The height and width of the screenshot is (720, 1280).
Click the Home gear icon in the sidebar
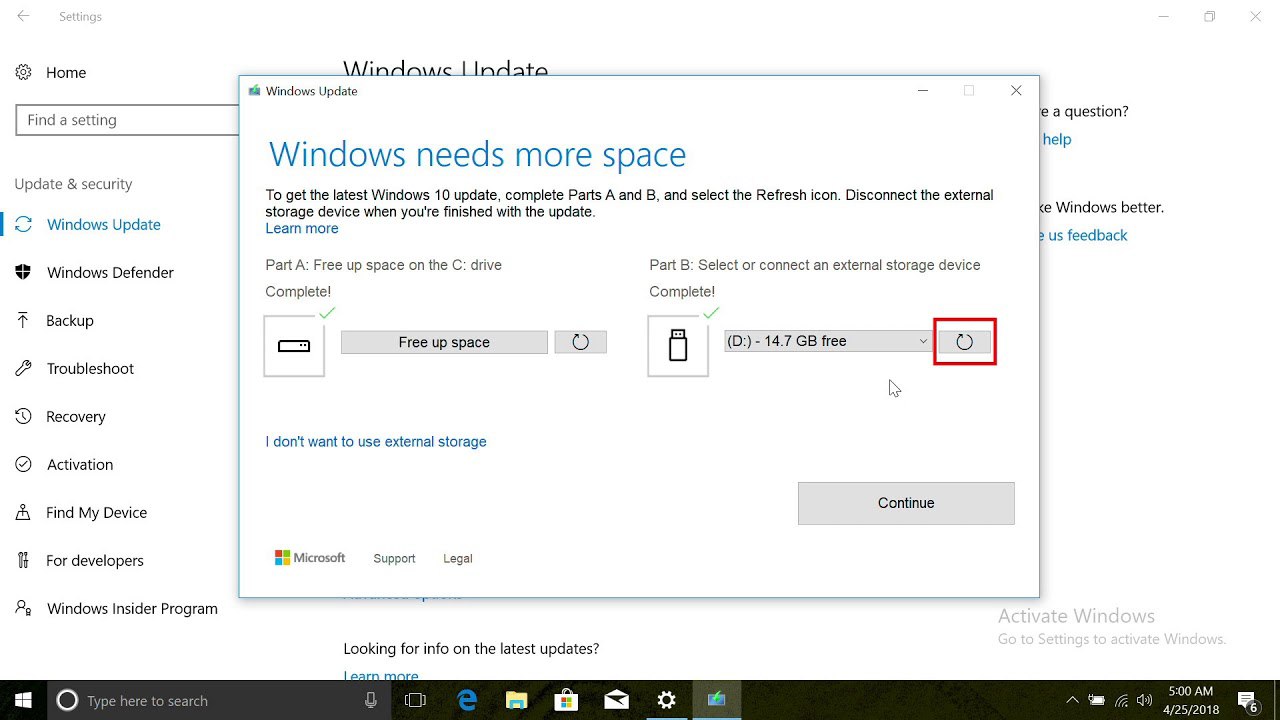coord(24,72)
